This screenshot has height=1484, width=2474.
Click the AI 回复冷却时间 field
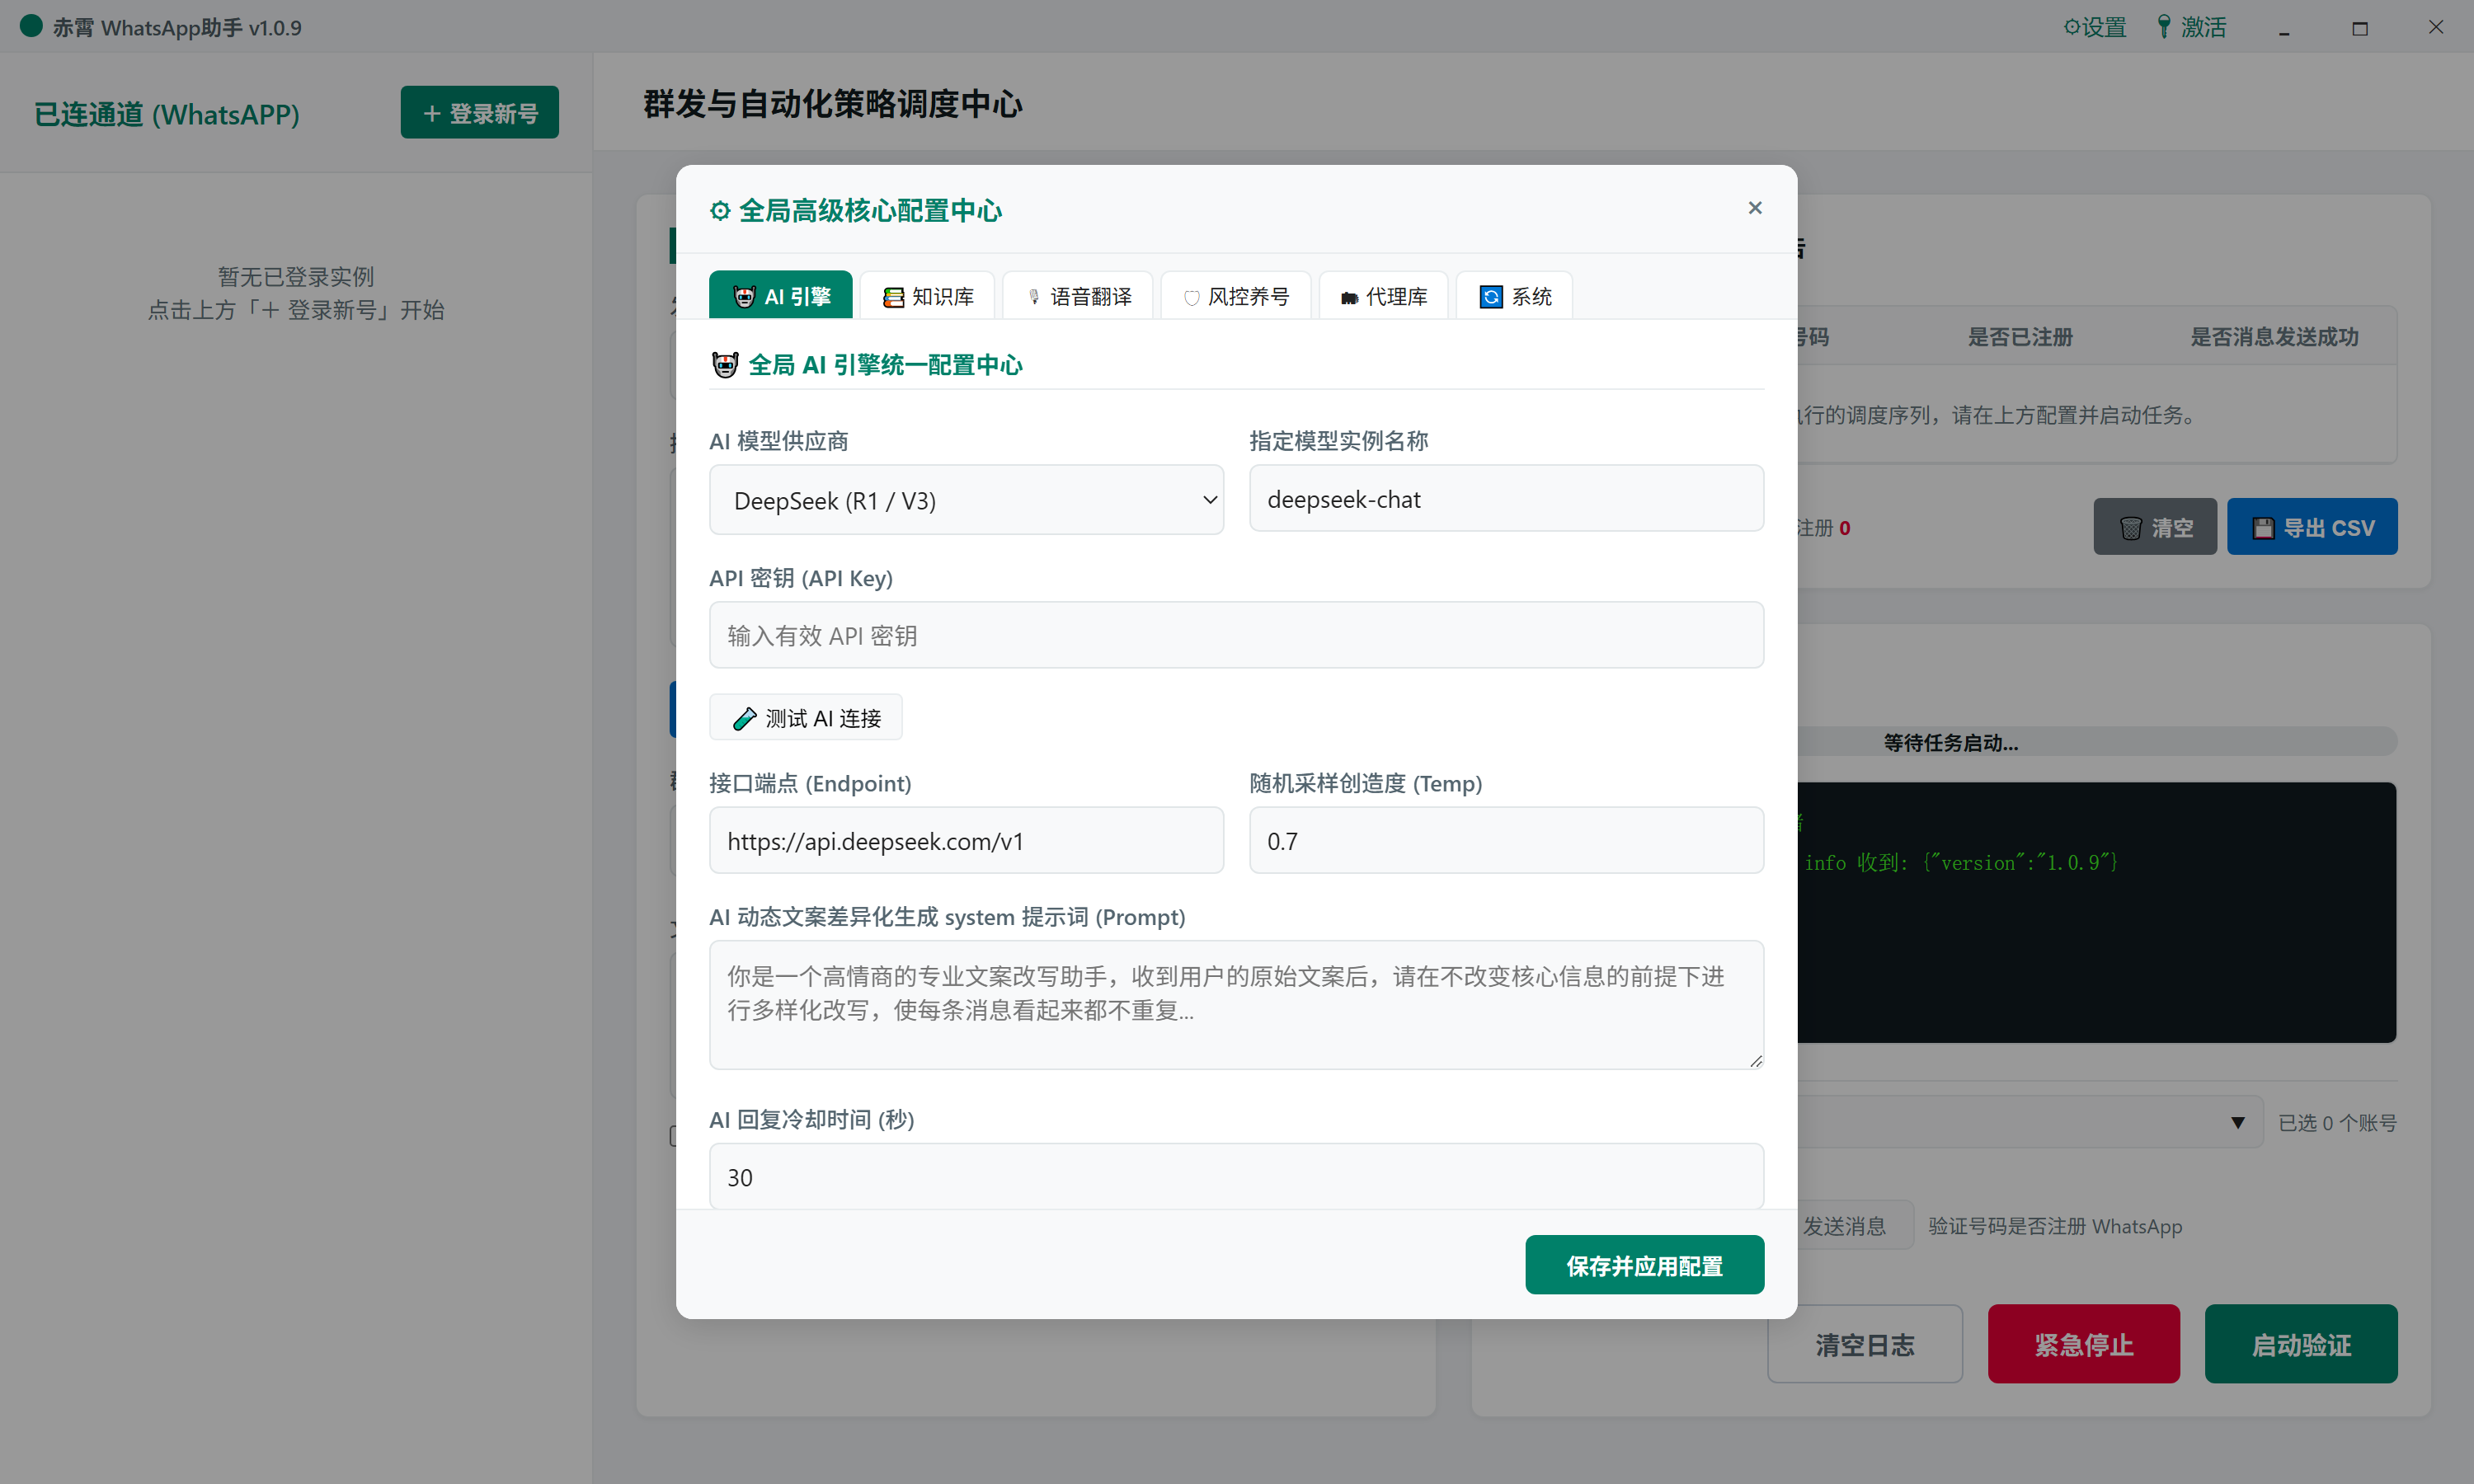pos(1236,1177)
